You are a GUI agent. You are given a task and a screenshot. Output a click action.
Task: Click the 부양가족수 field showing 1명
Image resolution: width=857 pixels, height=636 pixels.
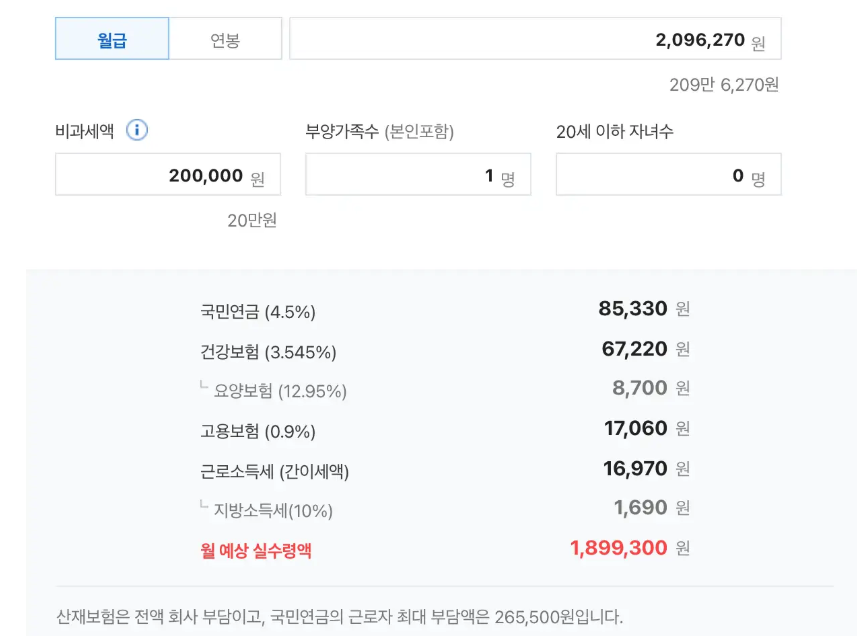418,174
